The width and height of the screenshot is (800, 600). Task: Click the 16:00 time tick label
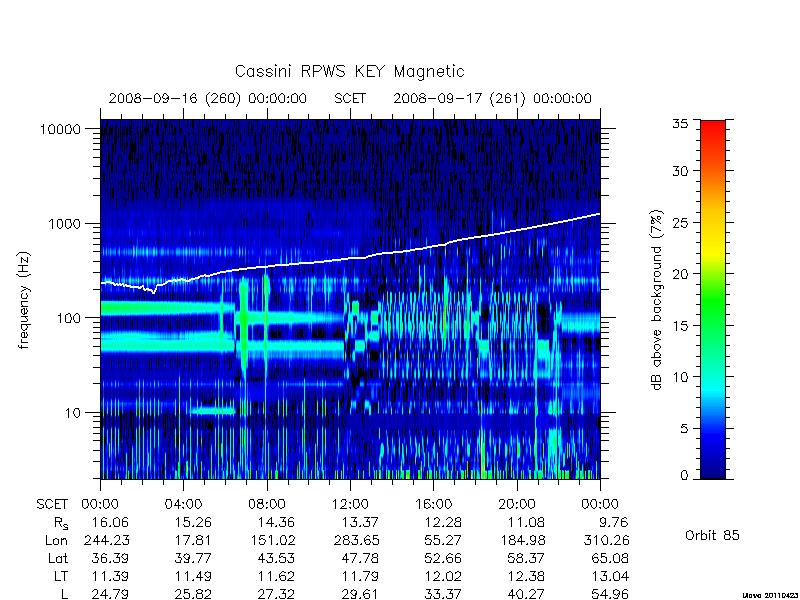coord(433,505)
